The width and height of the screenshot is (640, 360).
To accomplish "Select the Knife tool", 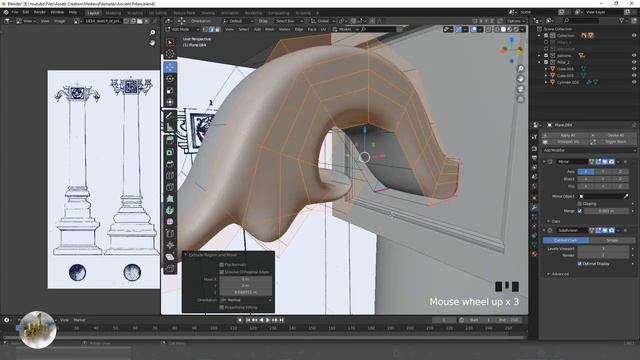I will tap(170, 187).
